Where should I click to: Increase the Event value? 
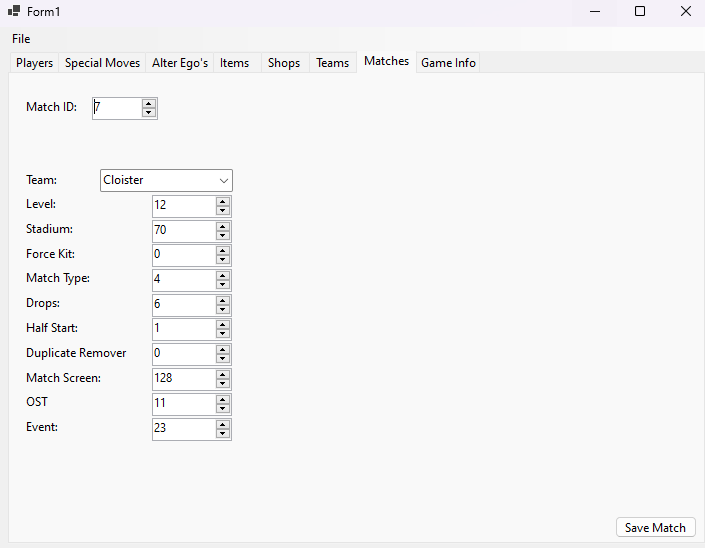point(223,424)
